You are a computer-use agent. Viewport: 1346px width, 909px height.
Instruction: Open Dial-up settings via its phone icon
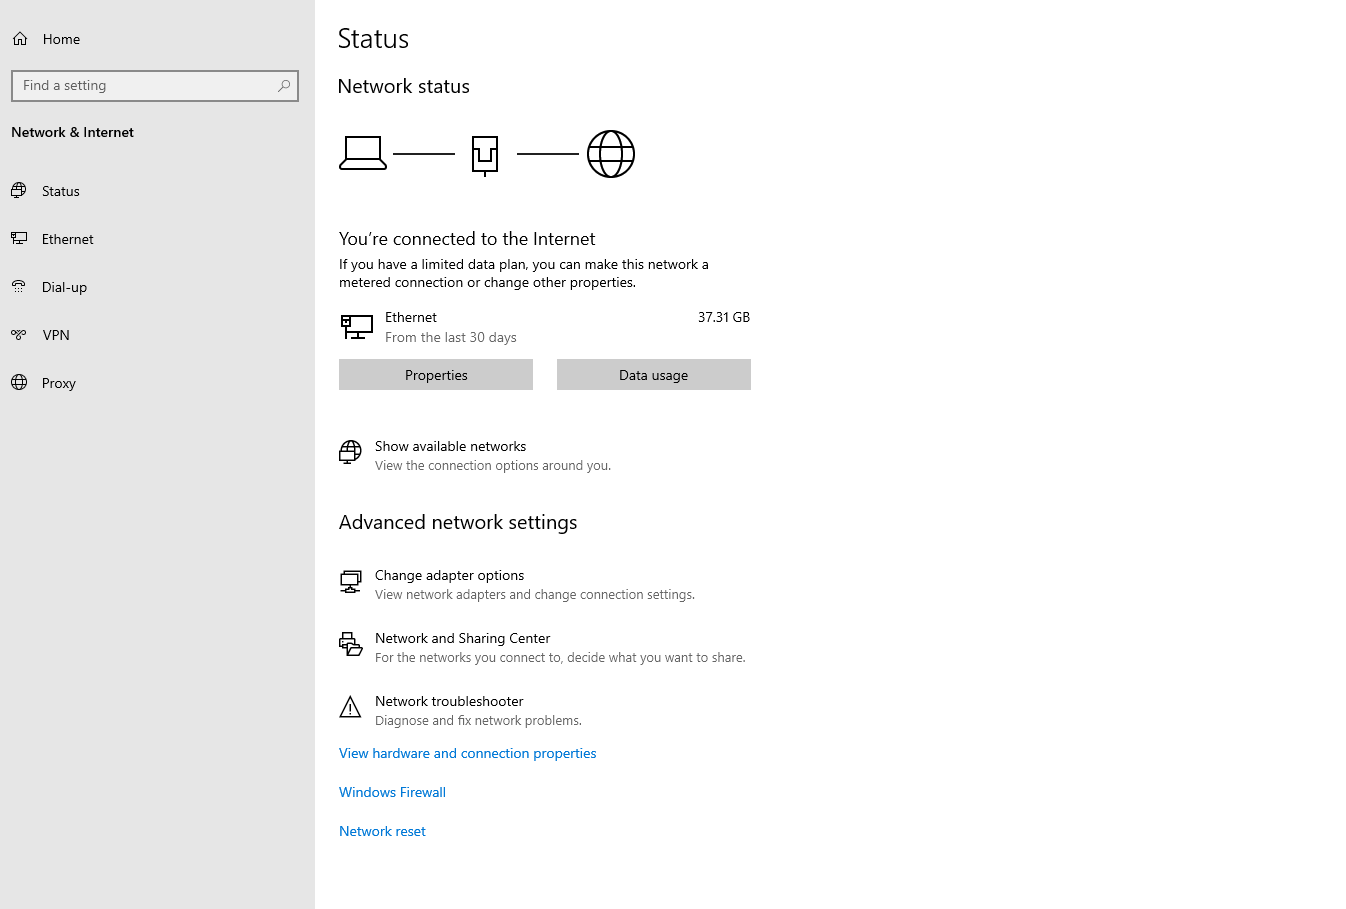(x=19, y=286)
